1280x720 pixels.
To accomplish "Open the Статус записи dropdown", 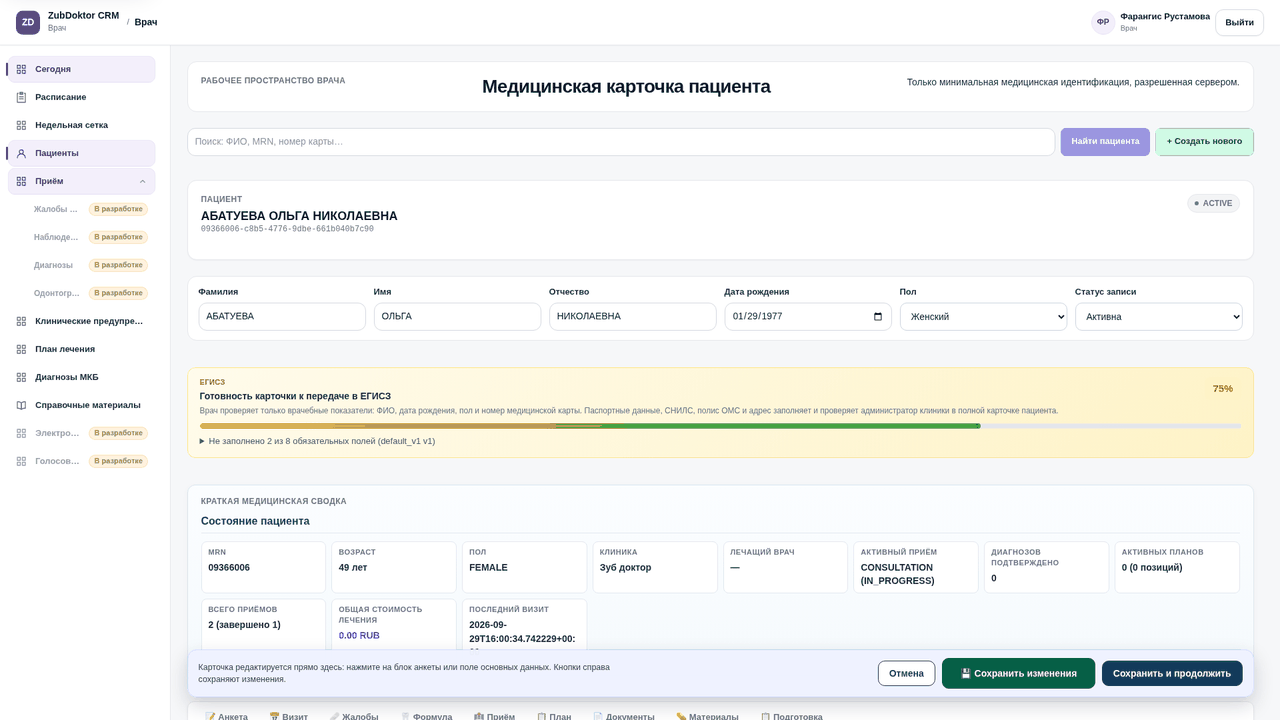I will 1158,317.
